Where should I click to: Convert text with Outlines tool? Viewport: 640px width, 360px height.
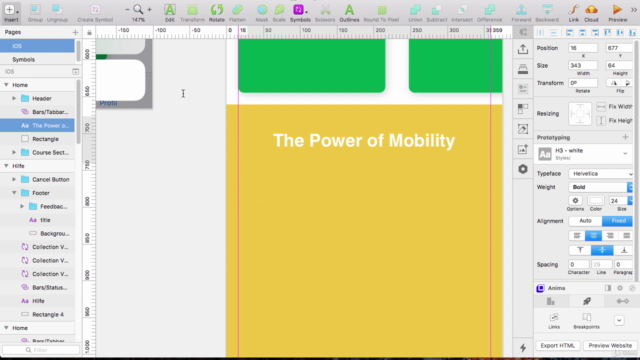click(349, 13)
